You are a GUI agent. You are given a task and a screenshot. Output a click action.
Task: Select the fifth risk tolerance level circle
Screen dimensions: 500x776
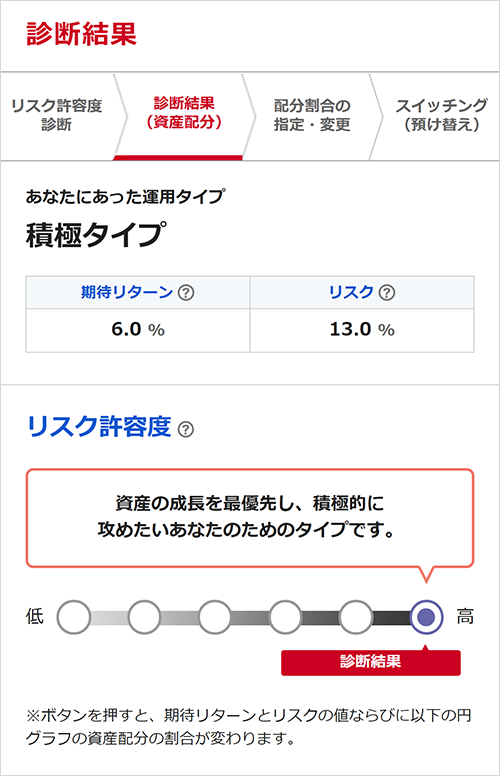click(355, 617)
